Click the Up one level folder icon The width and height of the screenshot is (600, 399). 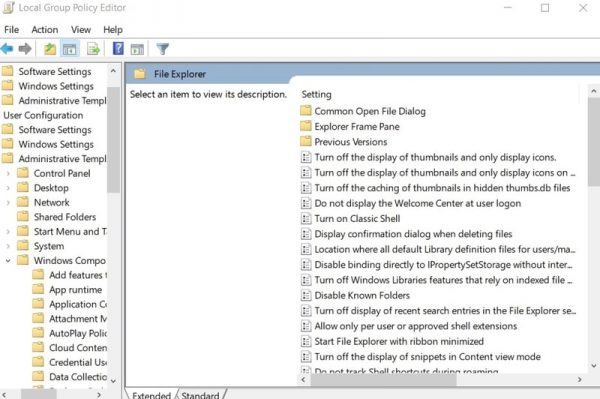click(x=50, y=49)
